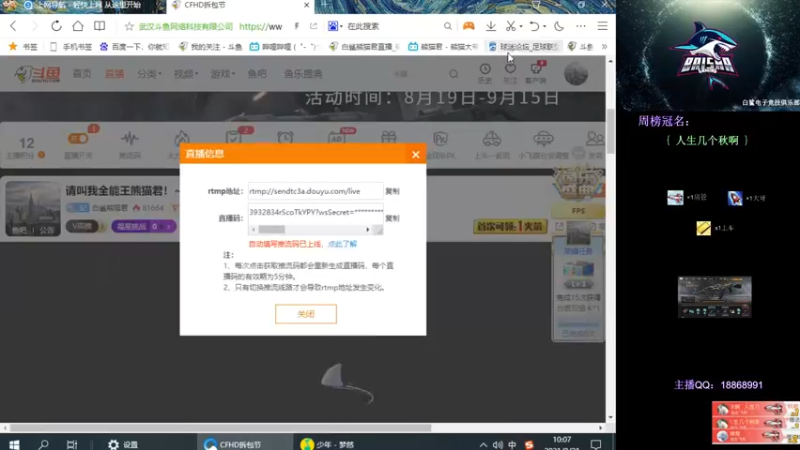Viewport: 800px width, 450px height.
Task: Open the browser hamburger main menu
Action: pyautogui.click(x=603, y=26)
